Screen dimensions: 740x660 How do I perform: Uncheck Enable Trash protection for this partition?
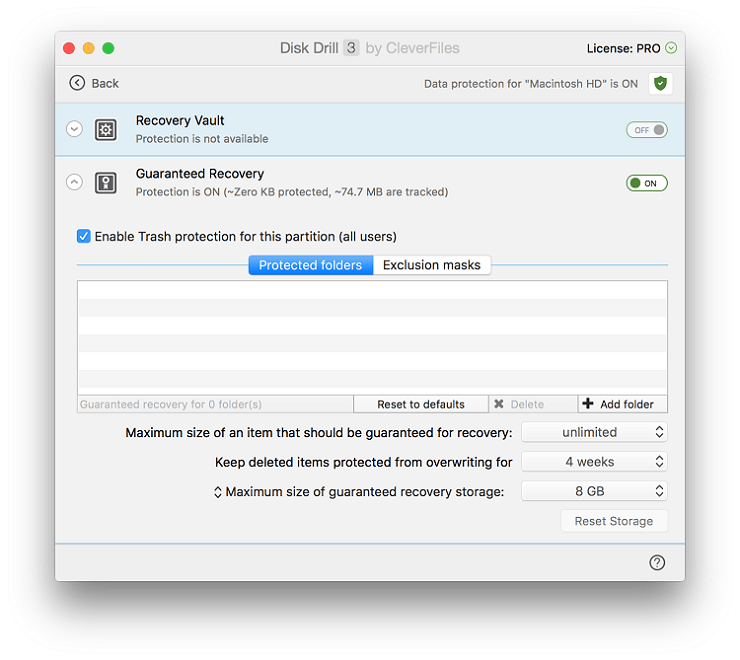pyautogui.click(x=84, y=236)
